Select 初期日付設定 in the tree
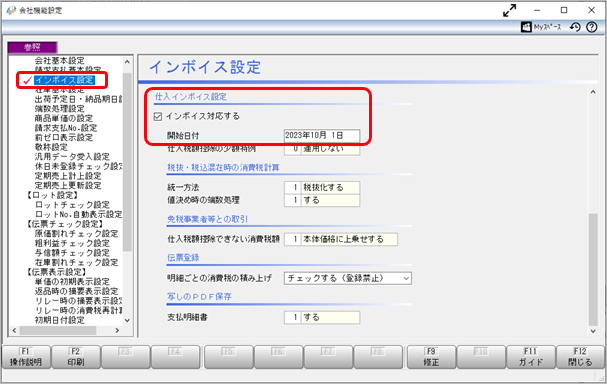Viewport: 607px width, 384px height. [59, 320]
